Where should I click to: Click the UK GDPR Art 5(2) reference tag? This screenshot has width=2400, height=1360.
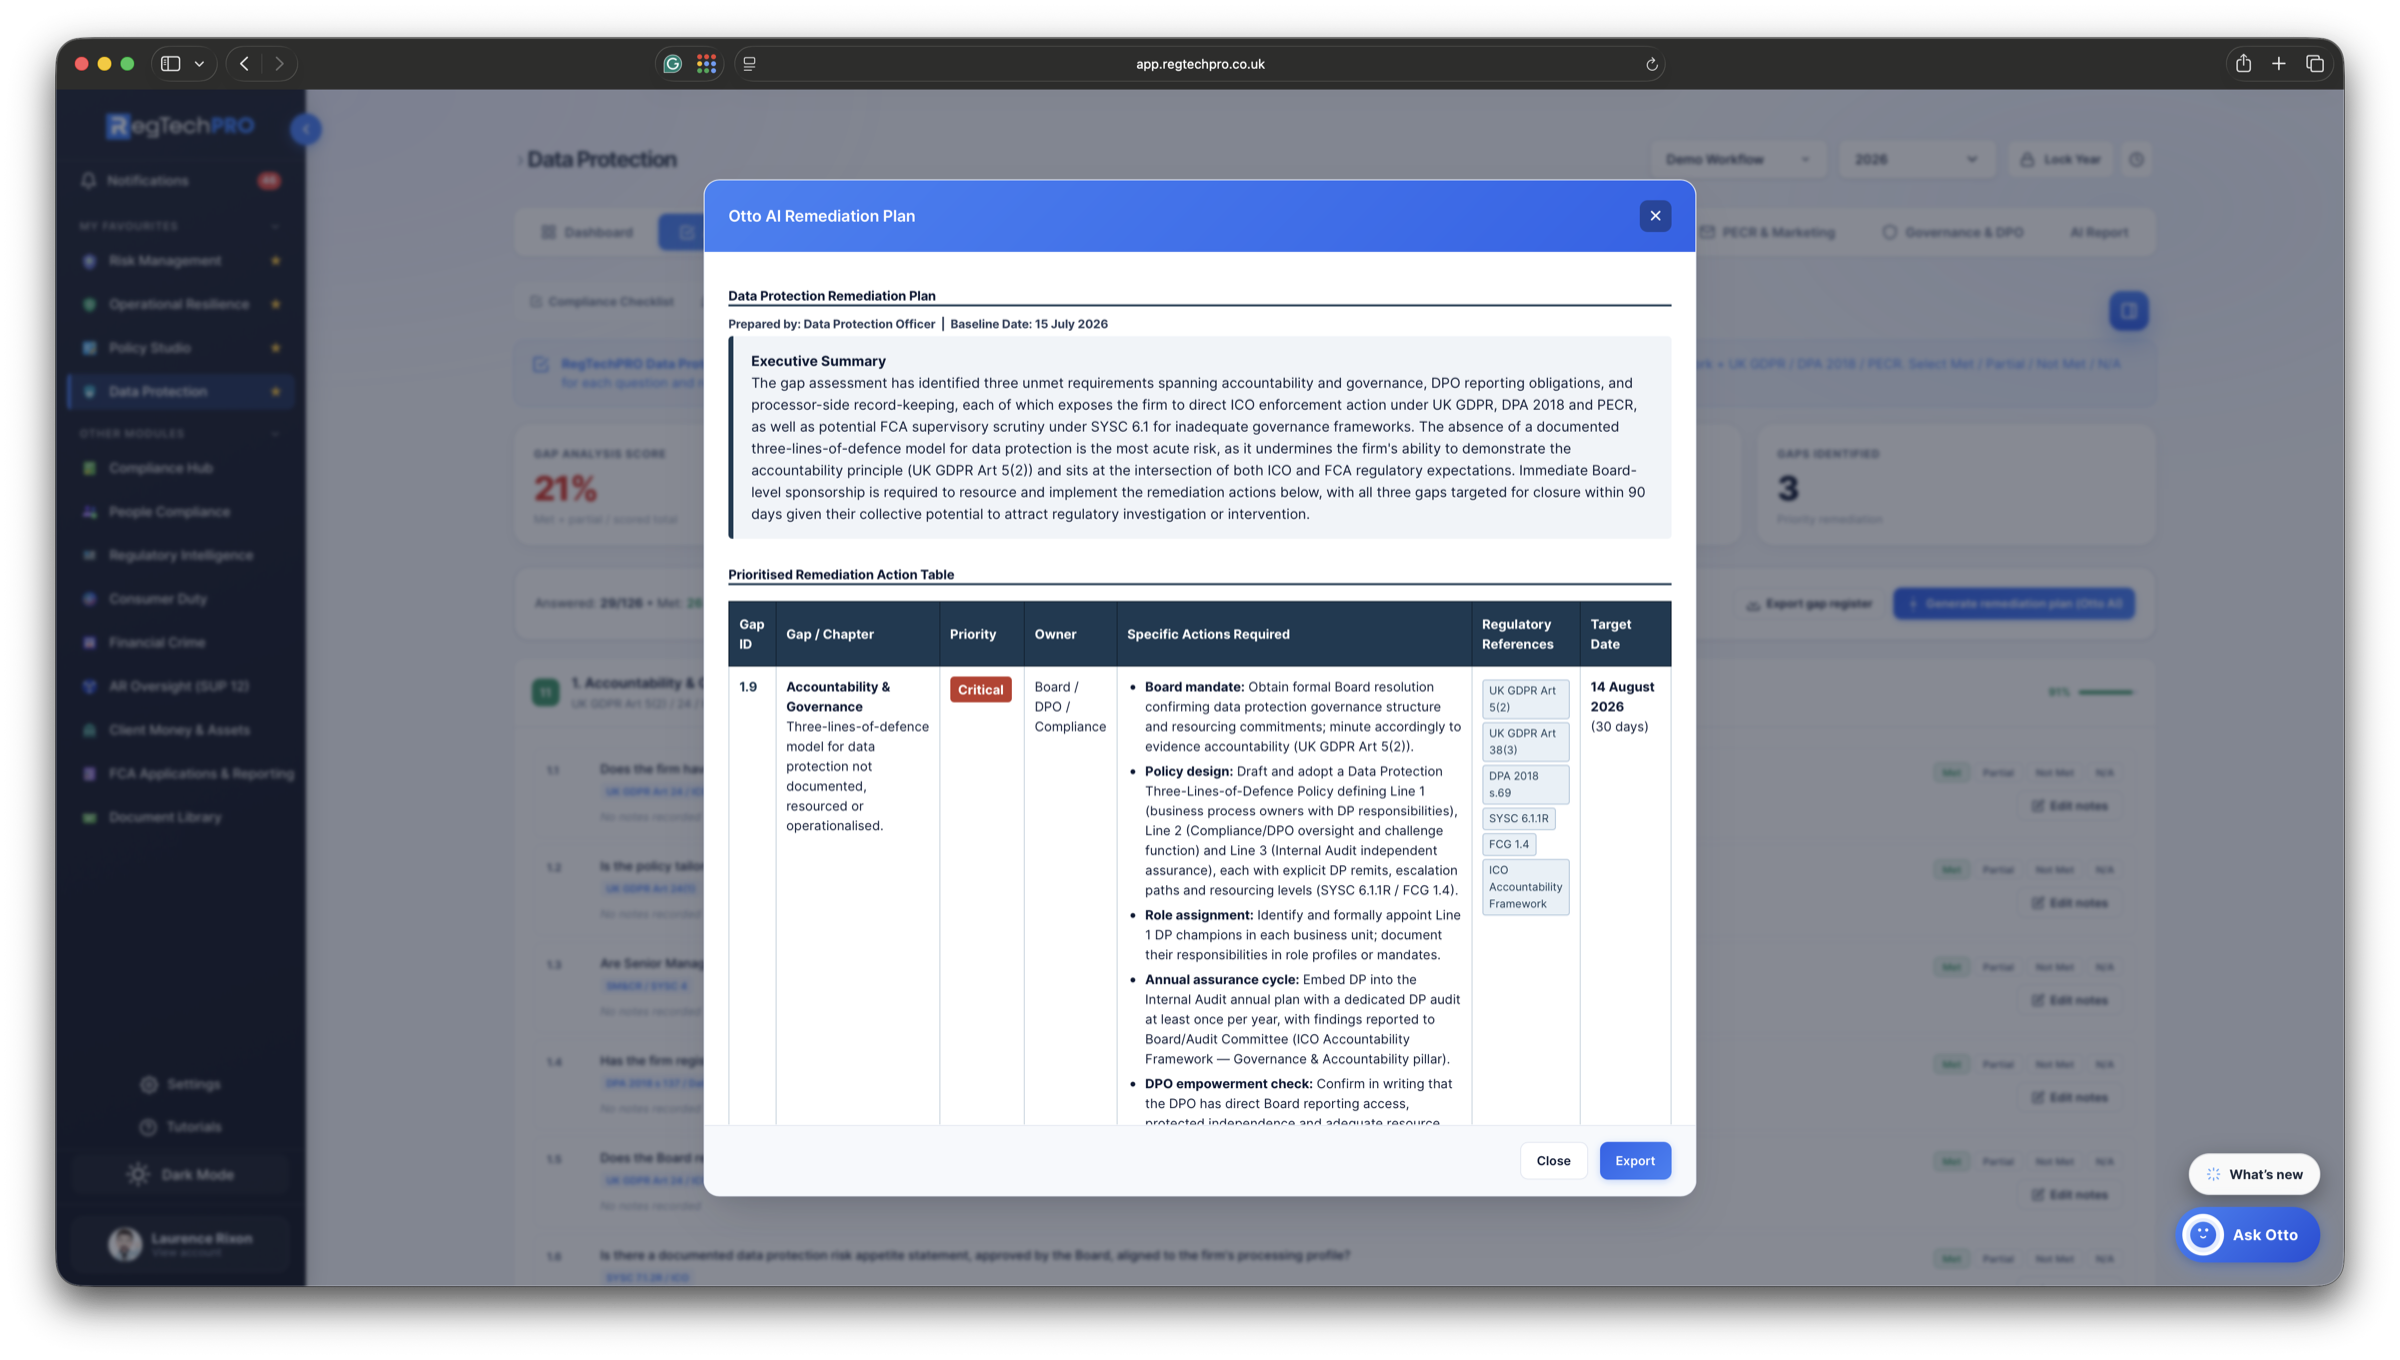1525,699
